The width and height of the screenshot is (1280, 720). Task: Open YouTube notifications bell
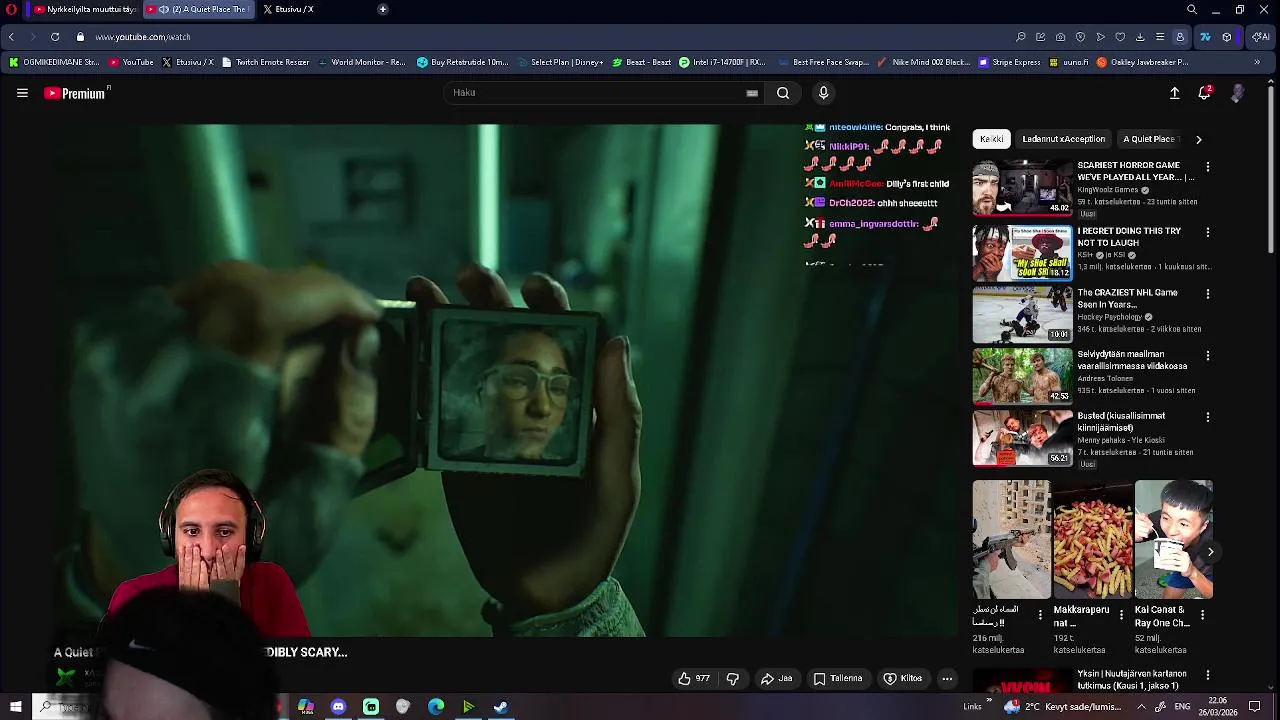click(x=1205, y=93)
